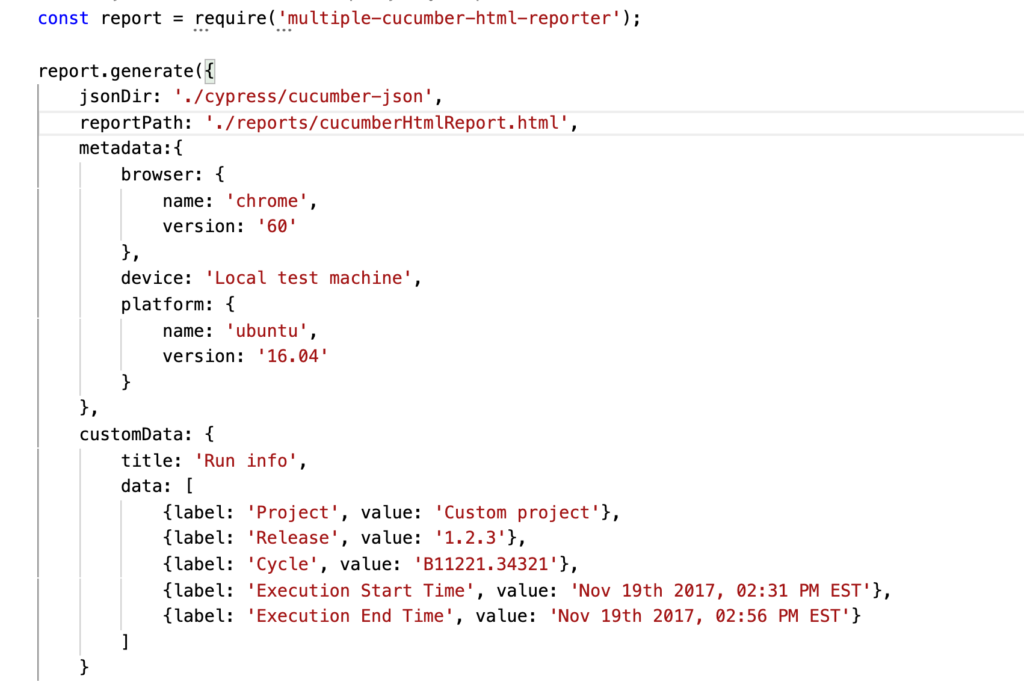
Task: Click the 'metadata' property name
Action: [125, 148]
